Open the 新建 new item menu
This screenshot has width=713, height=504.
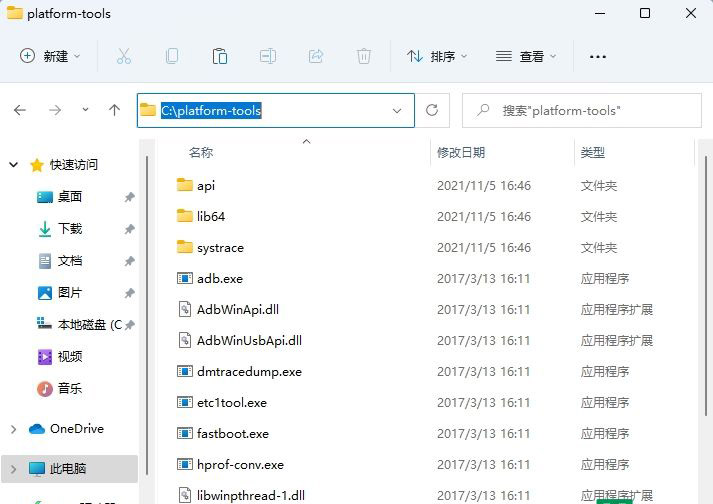[x=50, y=56]
